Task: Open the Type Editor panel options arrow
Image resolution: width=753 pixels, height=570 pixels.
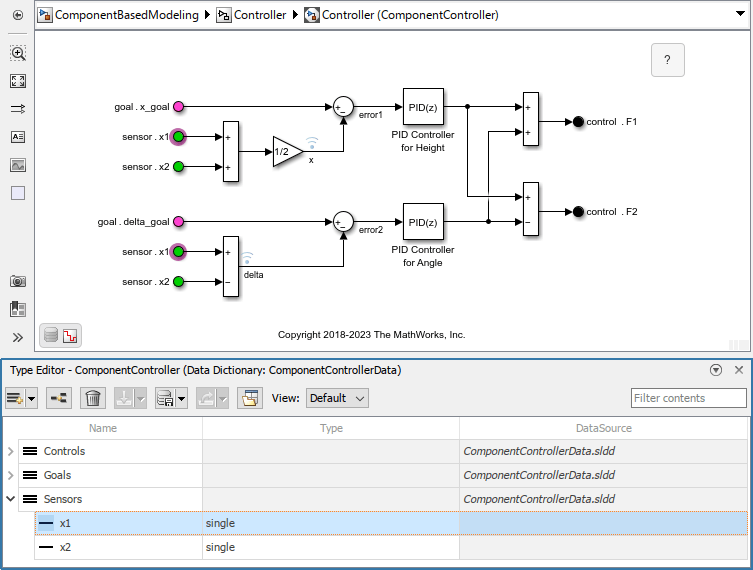Action: [716, 370]
